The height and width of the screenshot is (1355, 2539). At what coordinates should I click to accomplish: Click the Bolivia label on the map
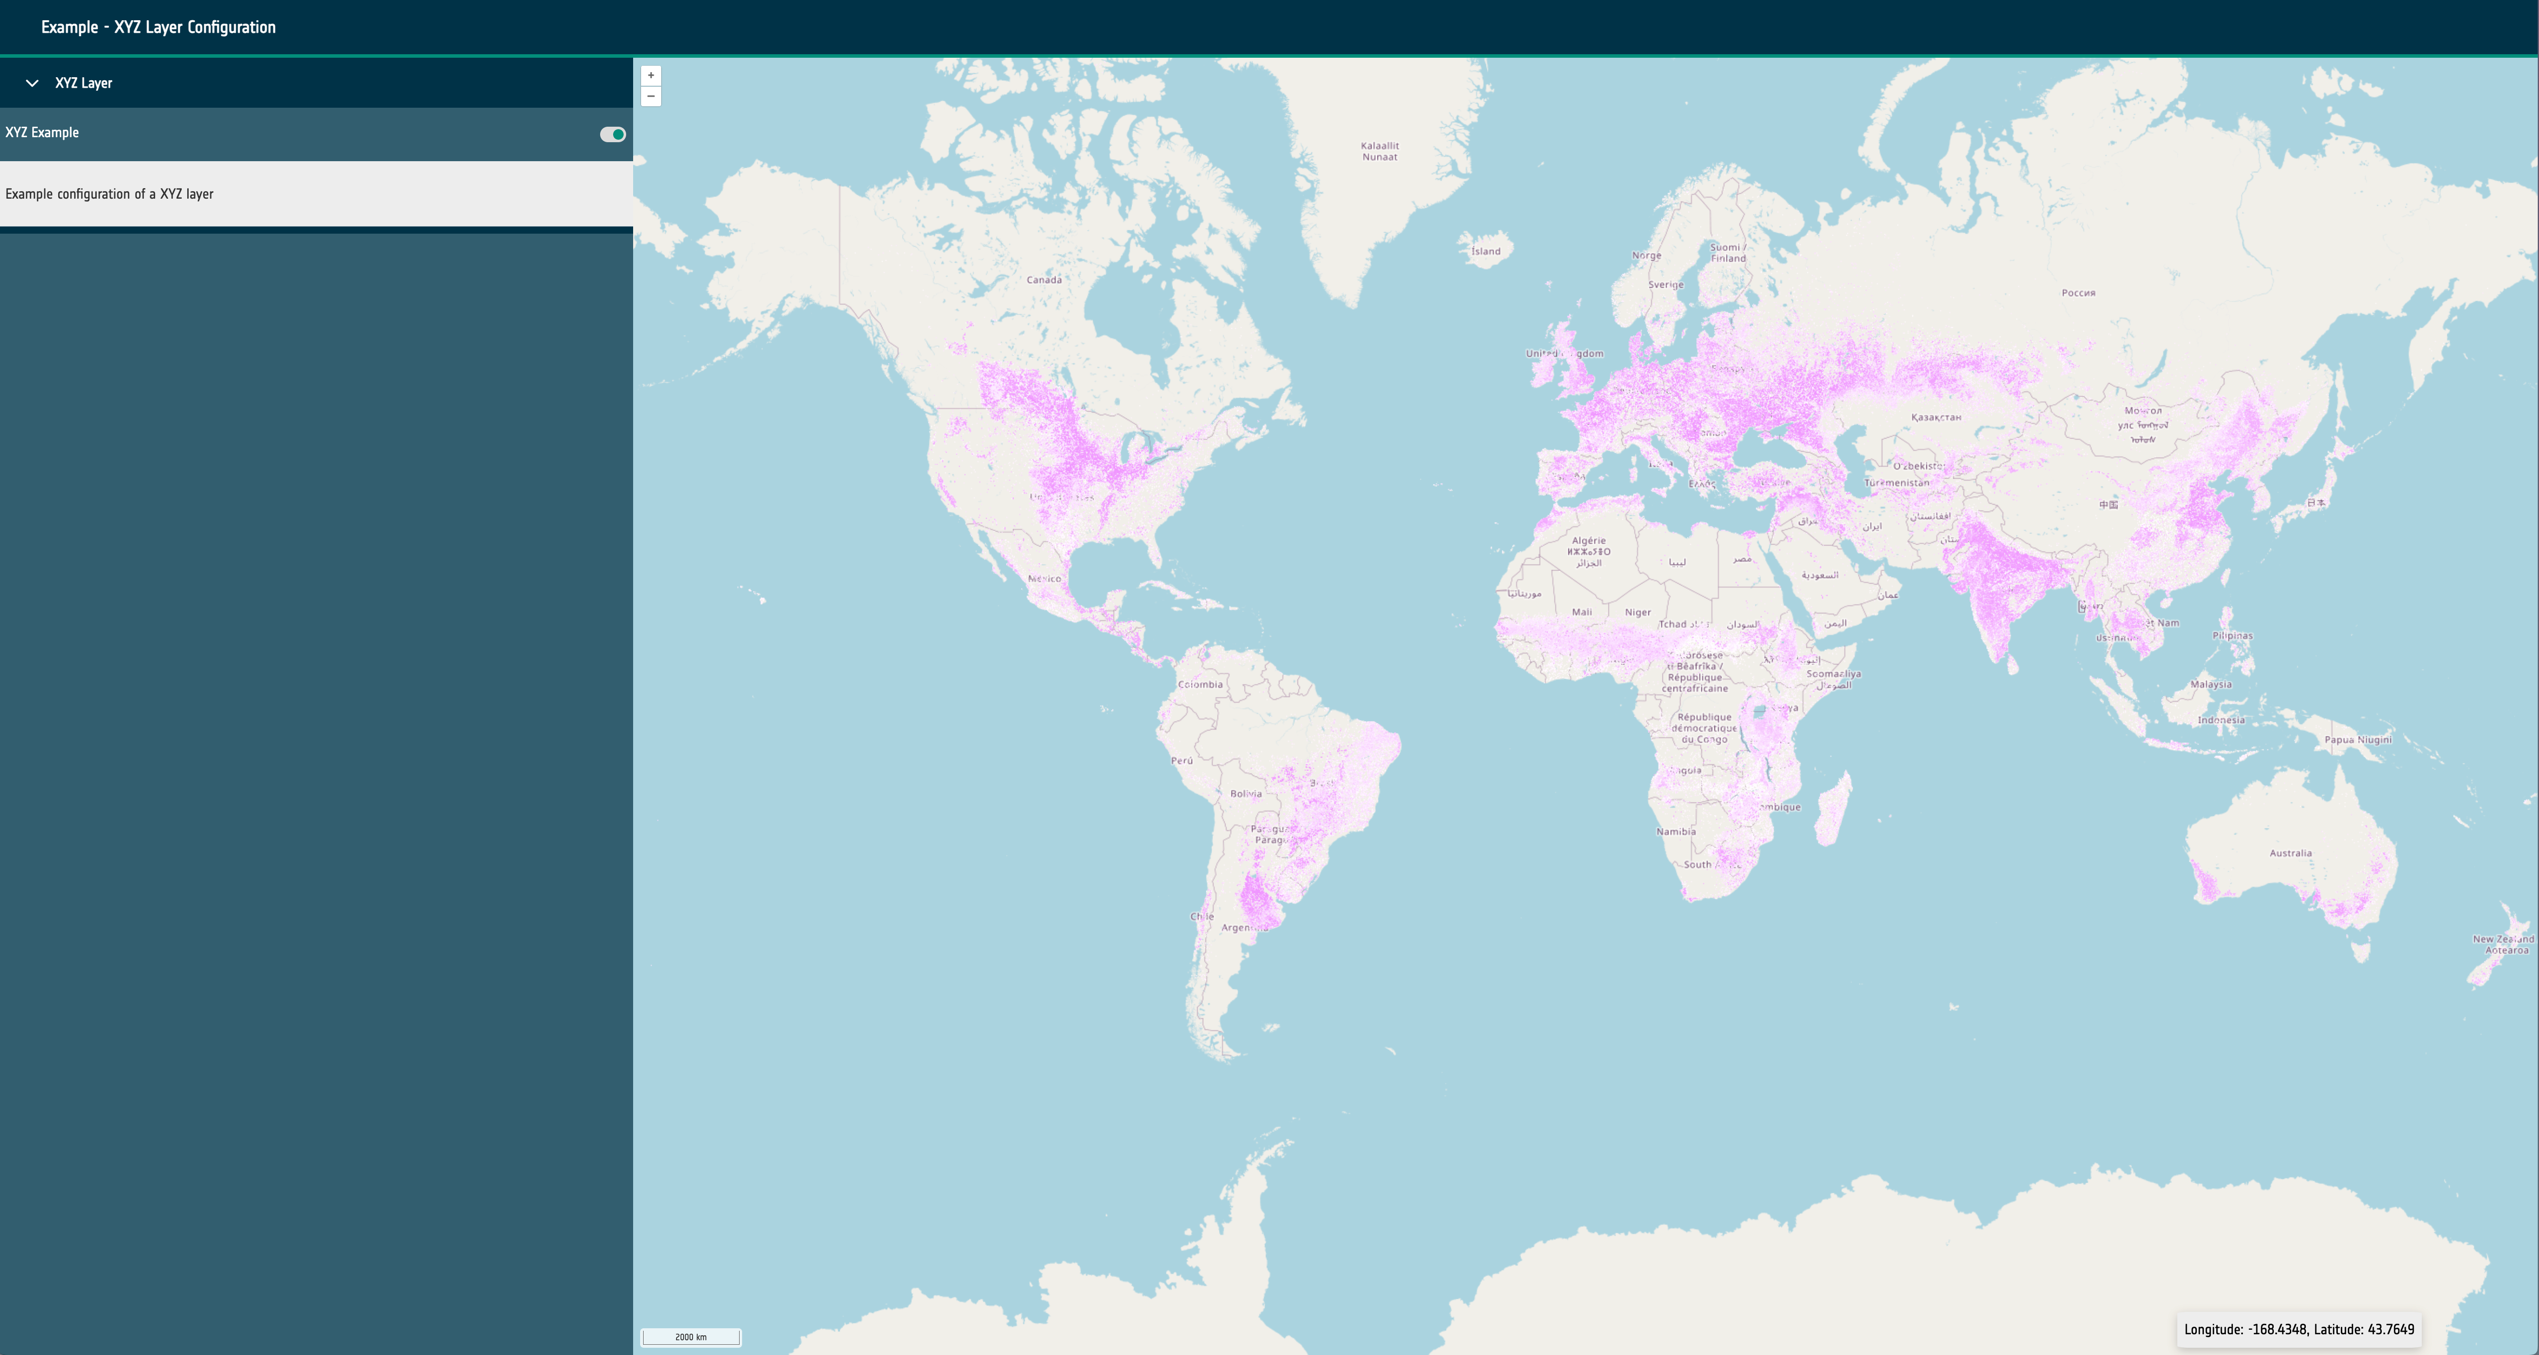tap(1245, 794)
